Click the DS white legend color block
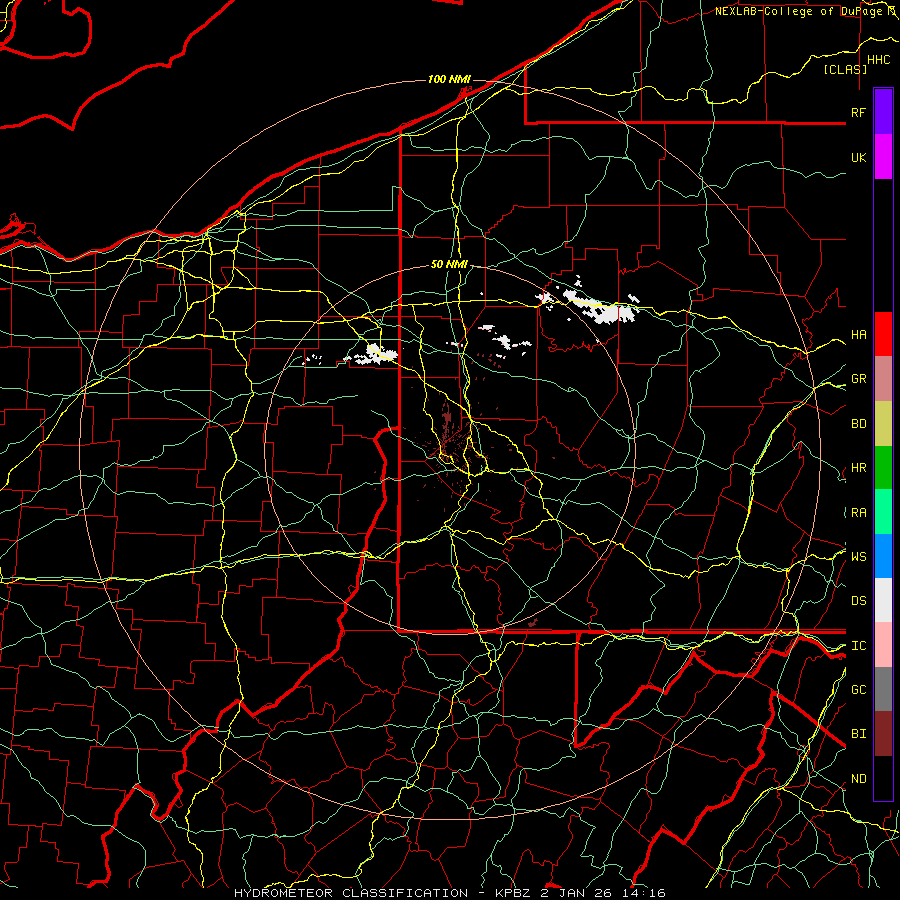The image size is (900, 900). click(x=883, y=600)
